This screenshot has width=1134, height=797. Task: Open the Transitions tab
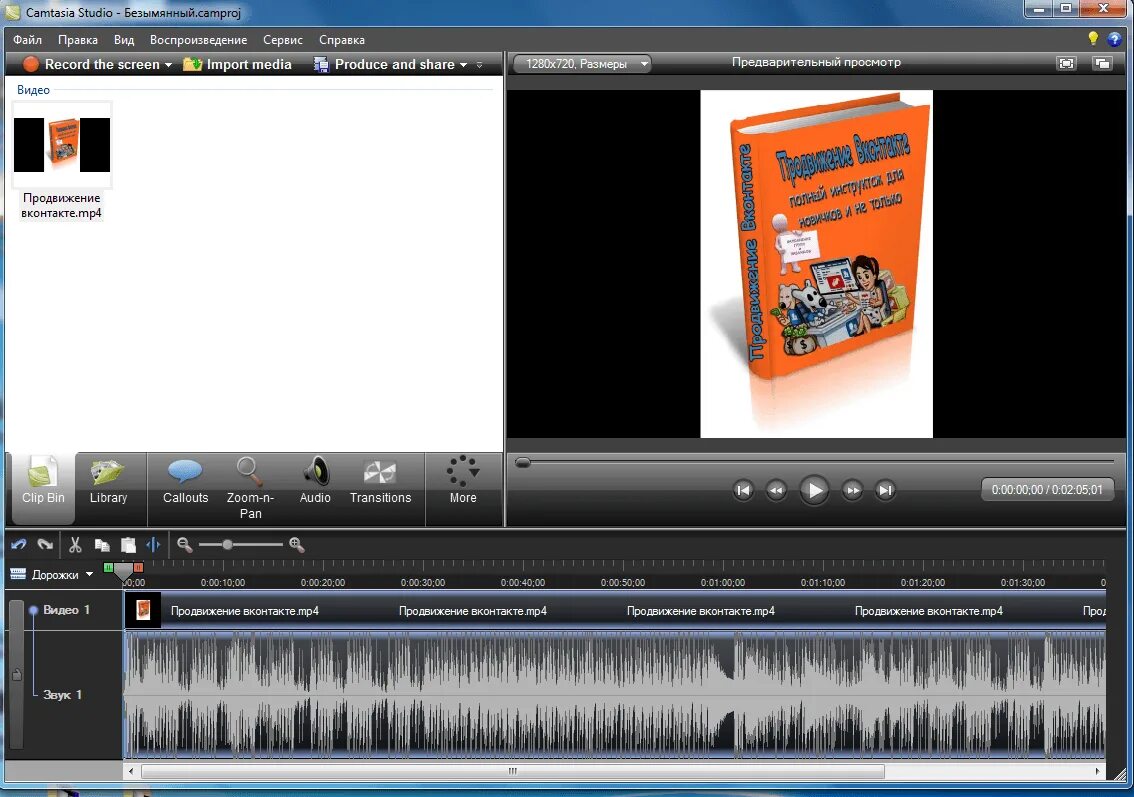pyautogui.click(x=380, y=482)
